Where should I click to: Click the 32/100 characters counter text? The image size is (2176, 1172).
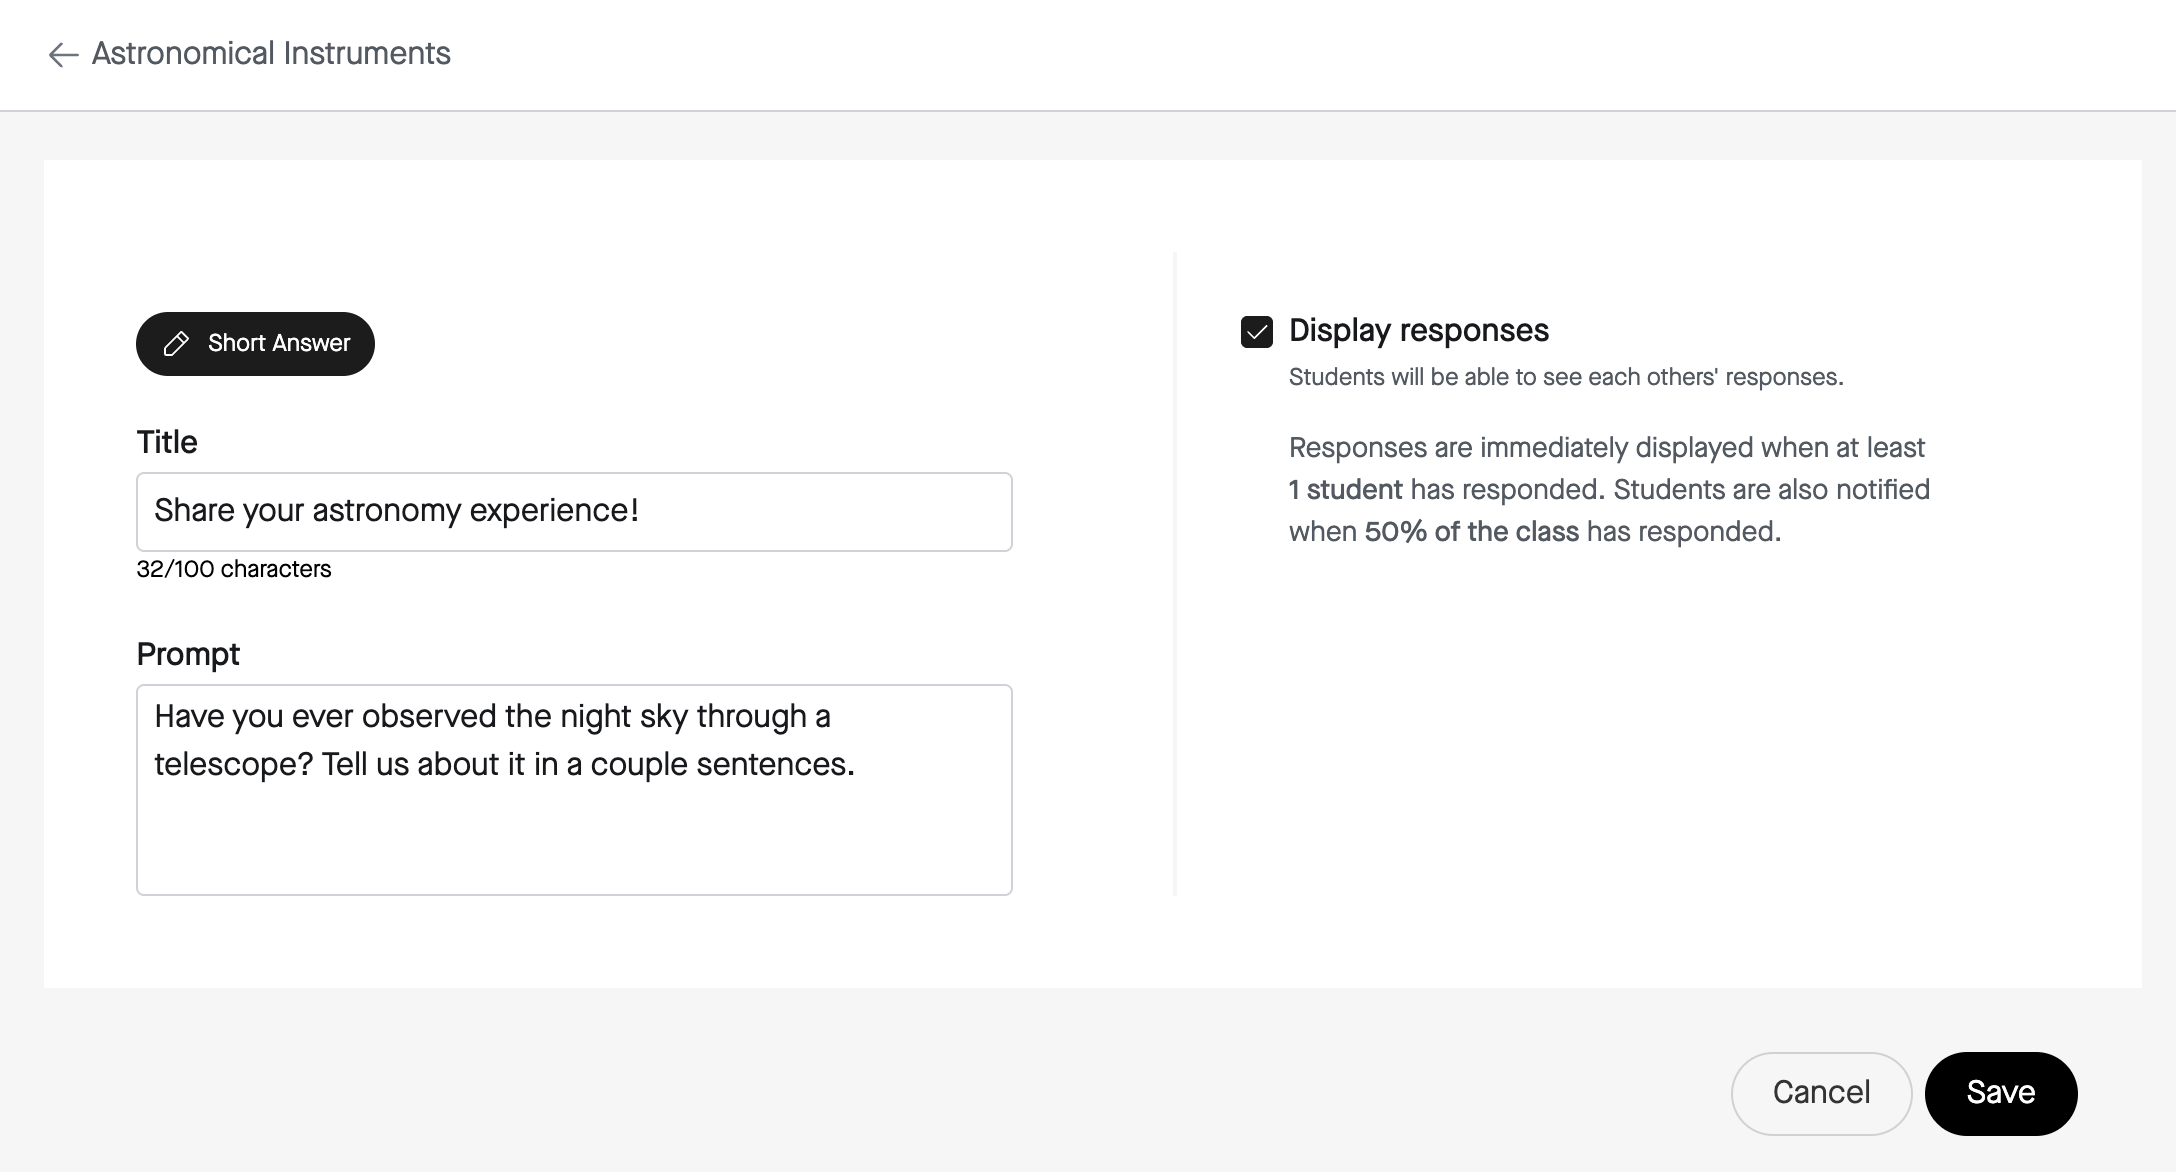point(234,569)
